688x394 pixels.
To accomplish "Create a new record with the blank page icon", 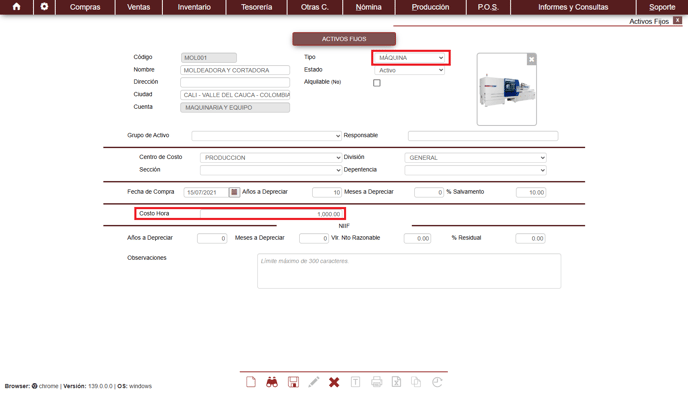I will point(251,382).
